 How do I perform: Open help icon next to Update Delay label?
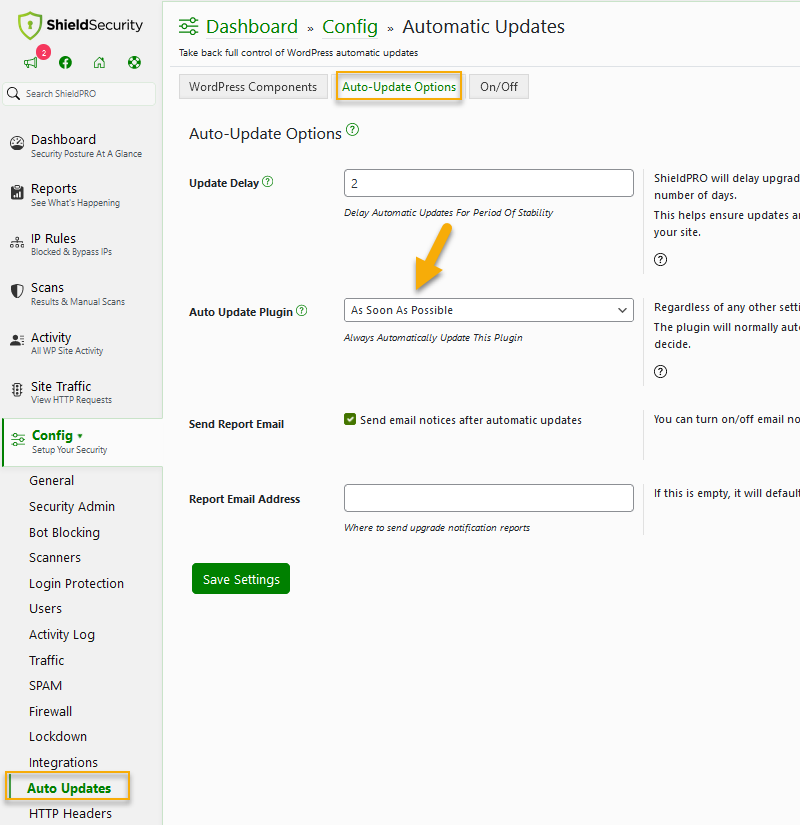(267, 182)
